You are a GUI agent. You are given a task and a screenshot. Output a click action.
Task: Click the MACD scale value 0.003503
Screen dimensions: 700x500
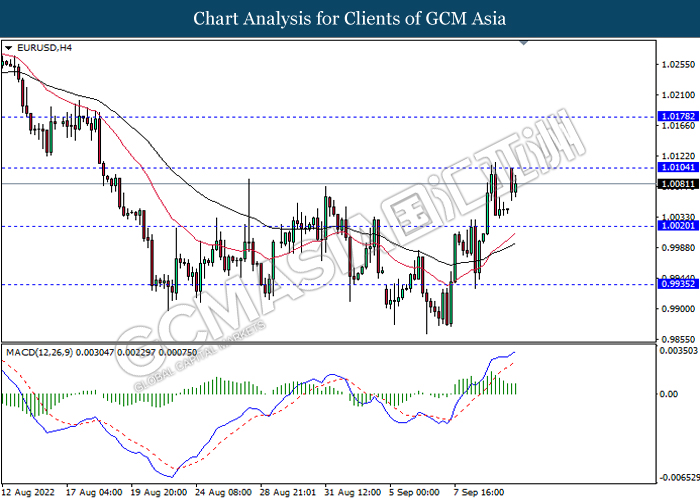pos(679,351)
